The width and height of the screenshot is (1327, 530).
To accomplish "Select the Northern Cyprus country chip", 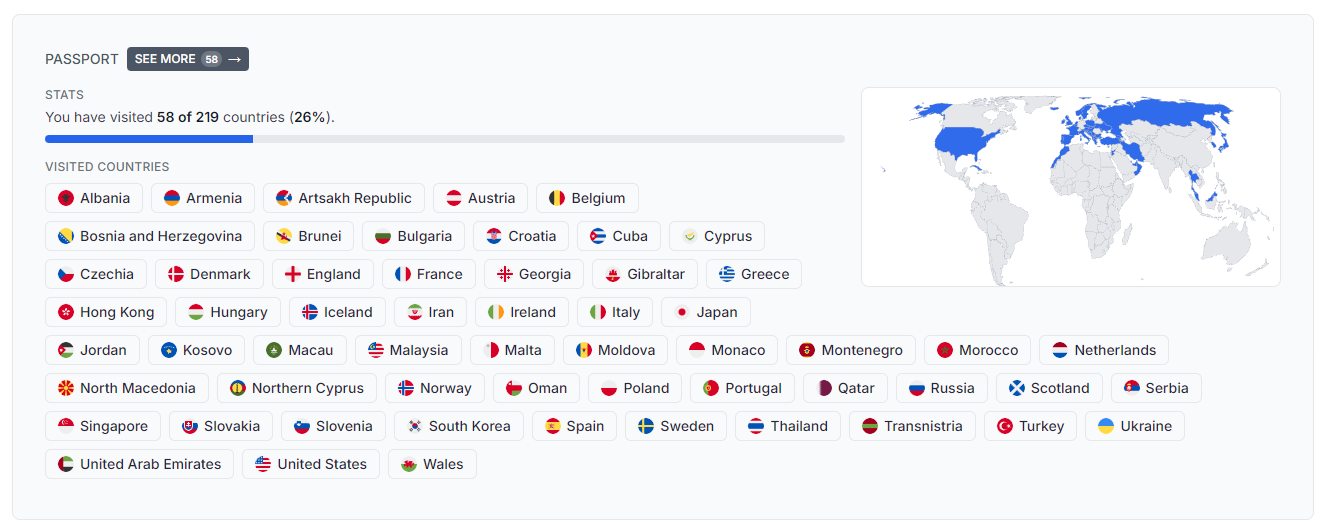I will (297, 388).
